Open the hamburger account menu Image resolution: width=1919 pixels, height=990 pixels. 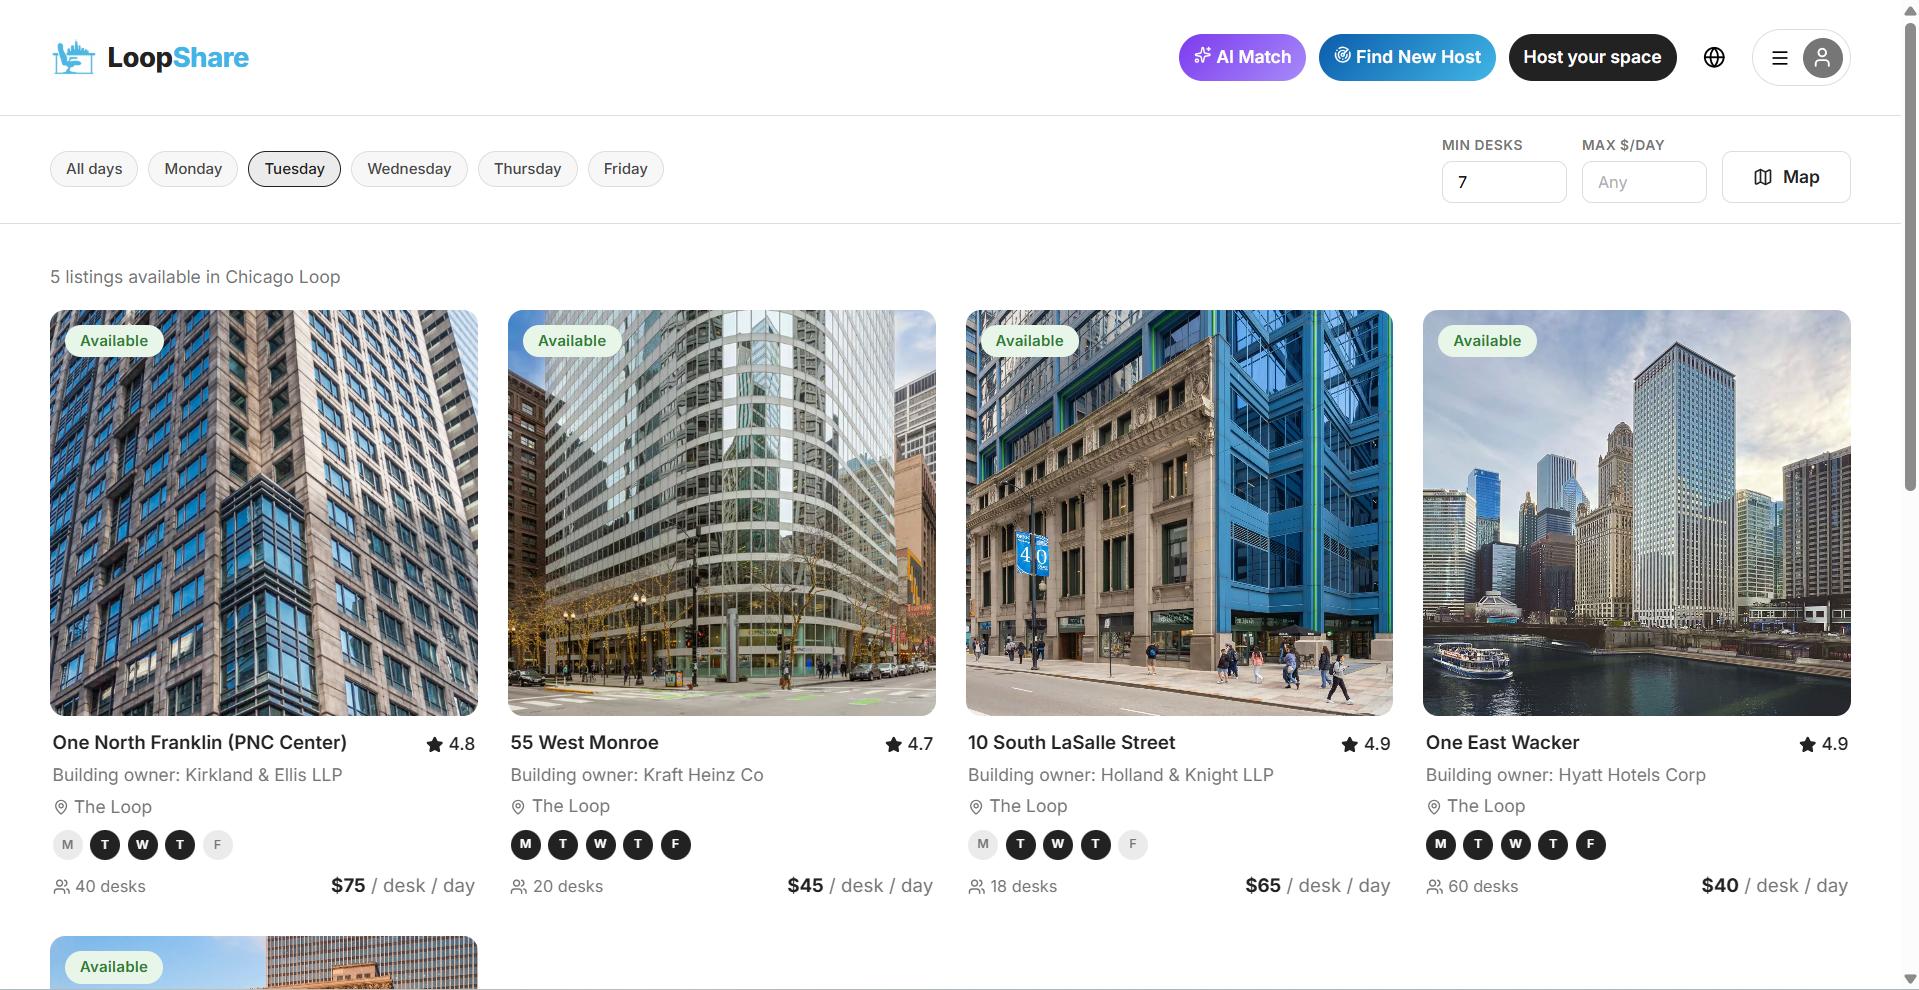pos(1780,58)
